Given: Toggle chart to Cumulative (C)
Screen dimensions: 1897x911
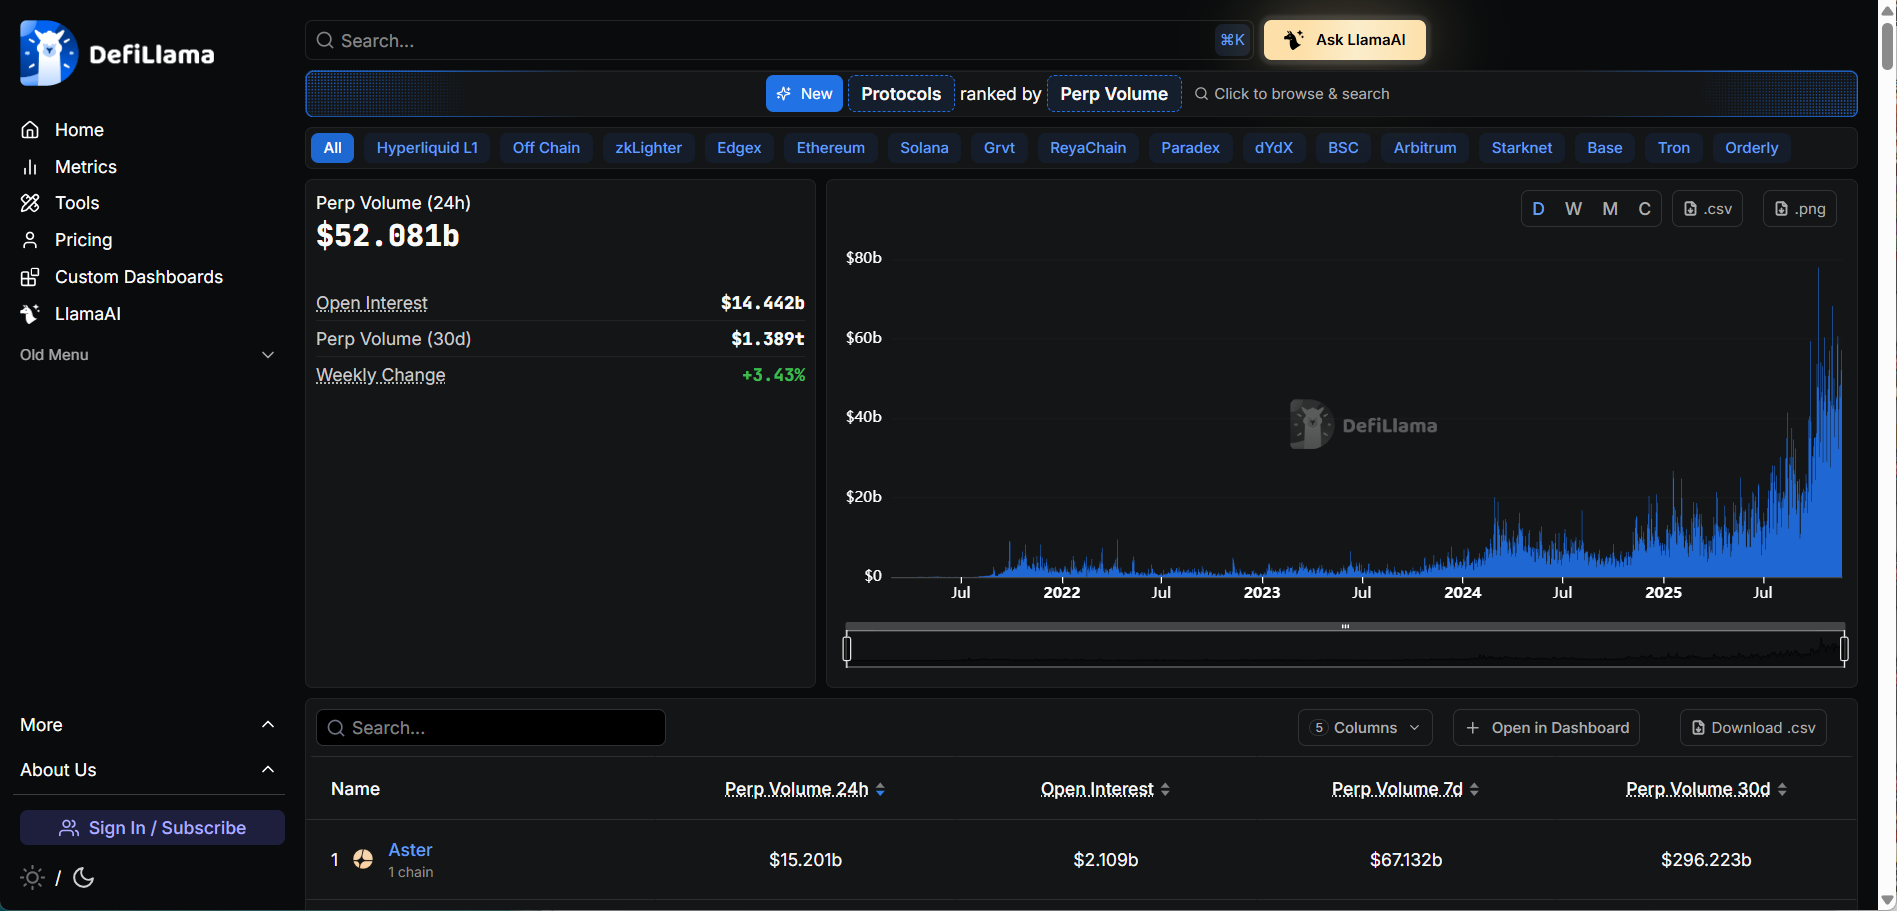Looking at the screenshot, I should tap(1644, 209).
